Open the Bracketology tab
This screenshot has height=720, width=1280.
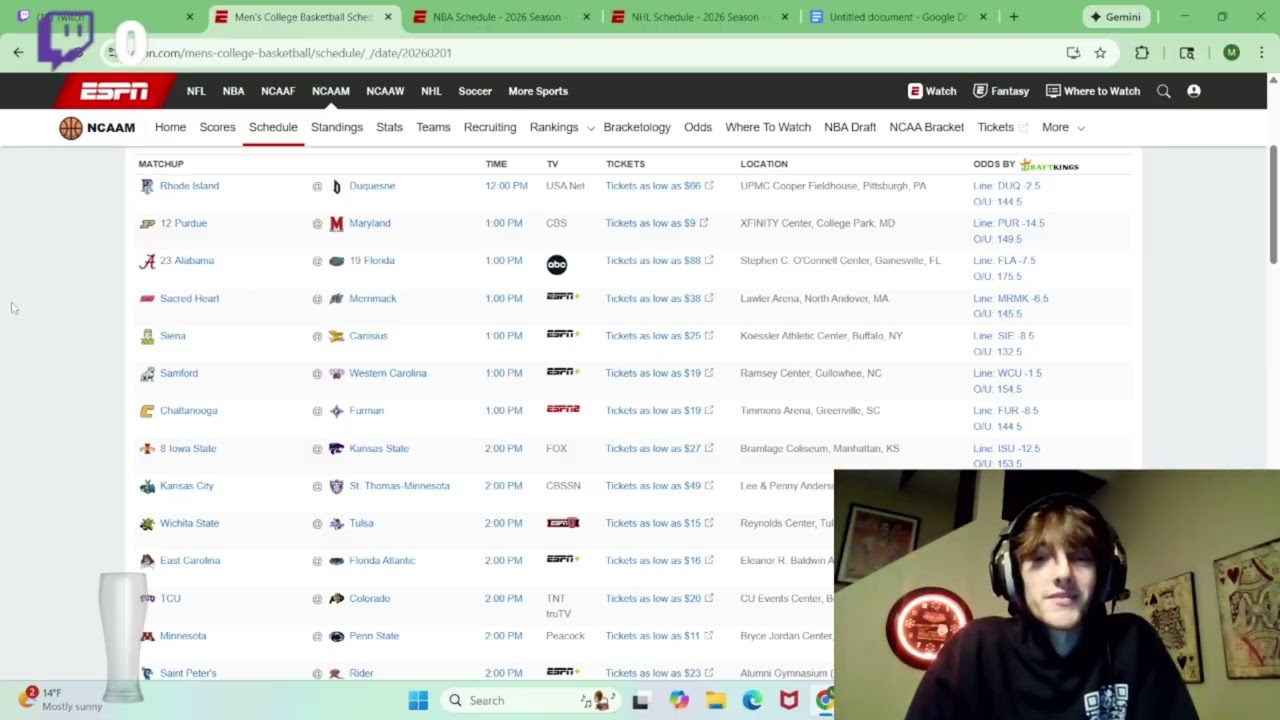coord(637,128)
